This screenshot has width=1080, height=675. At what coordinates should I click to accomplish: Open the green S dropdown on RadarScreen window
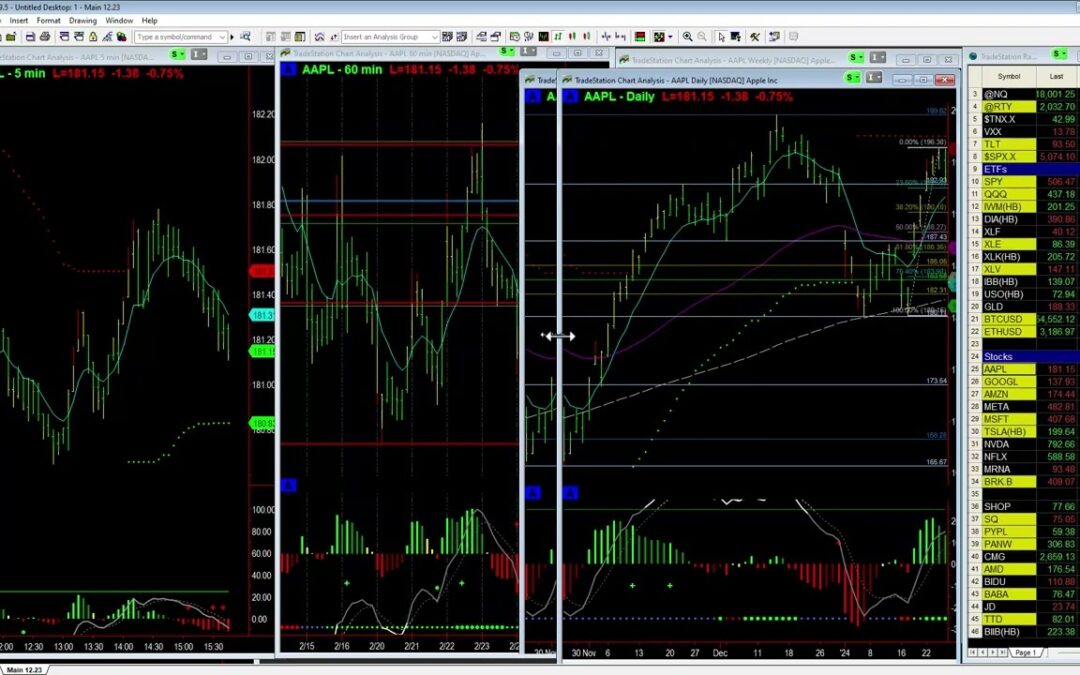pyautogui.click(x=1059, y=54)
